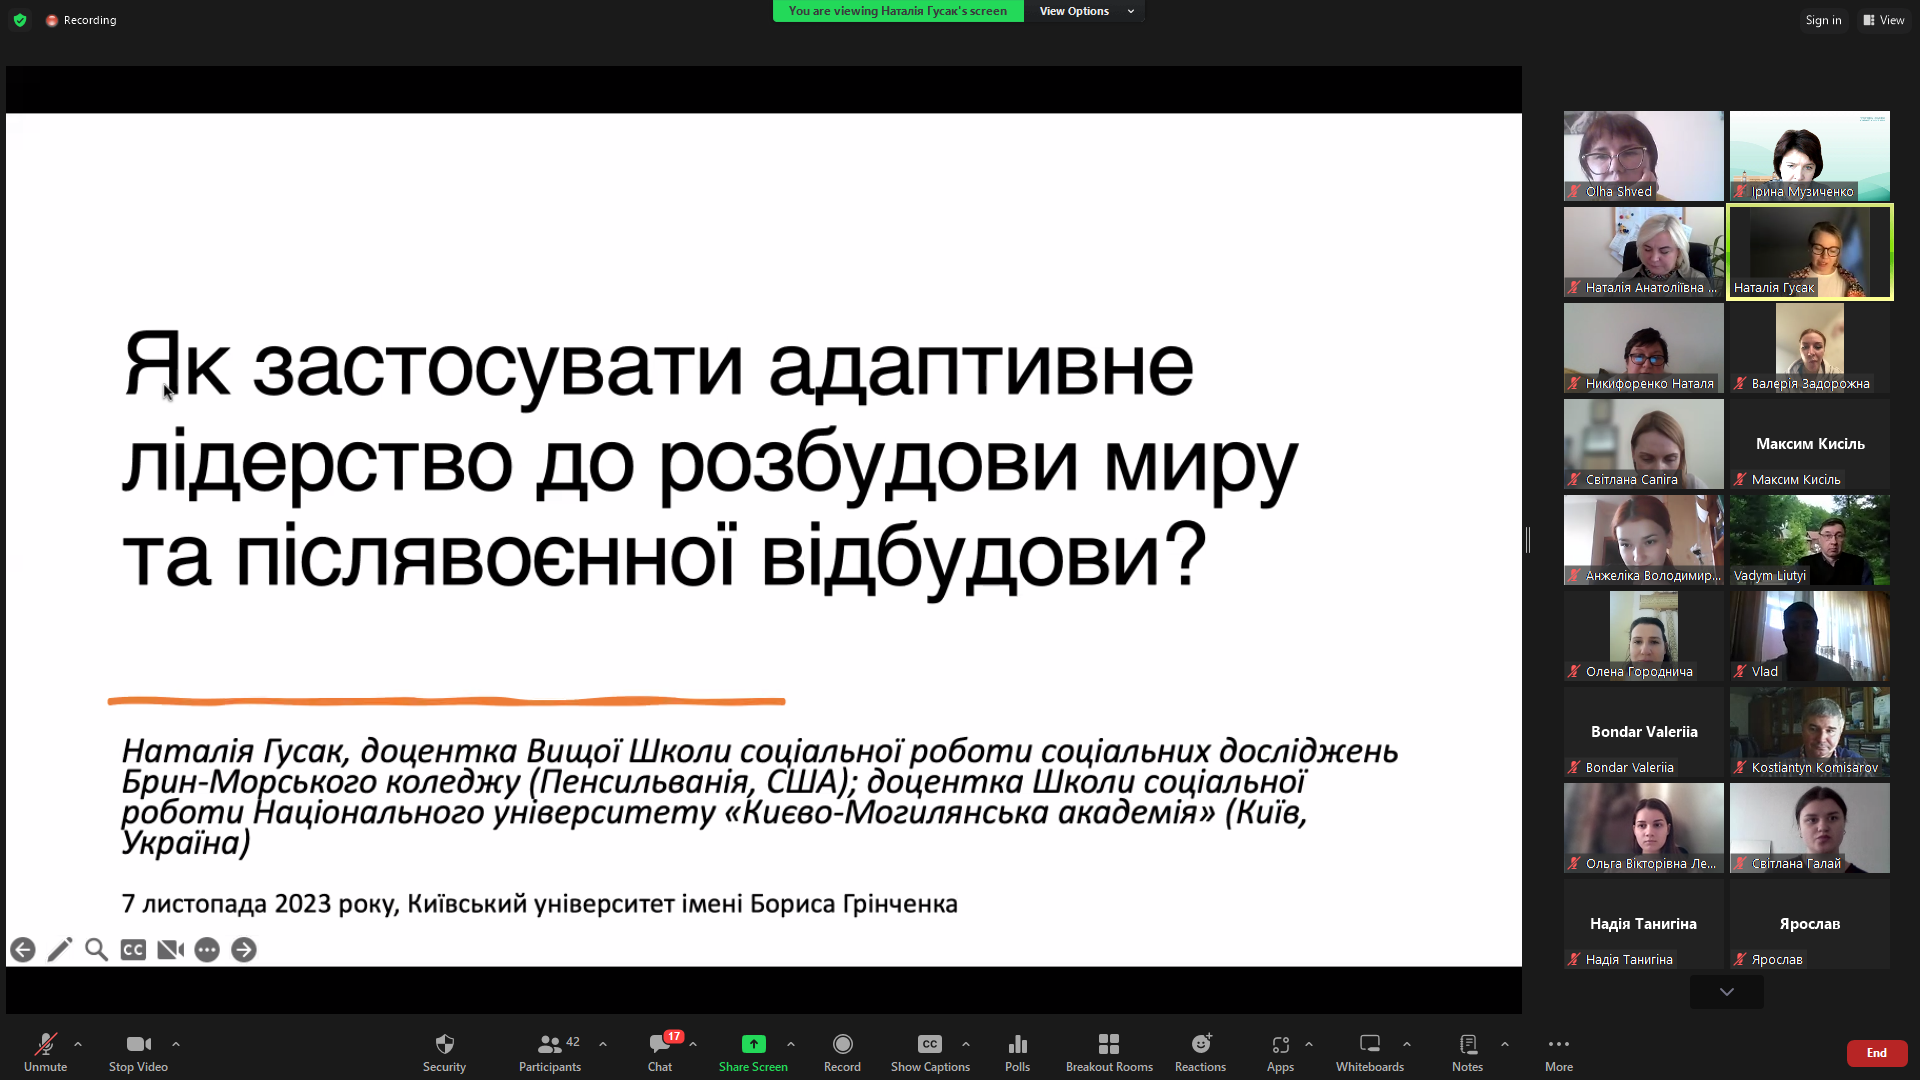
Task: Start a Record of the meeting
Action: coord(841,1050)
